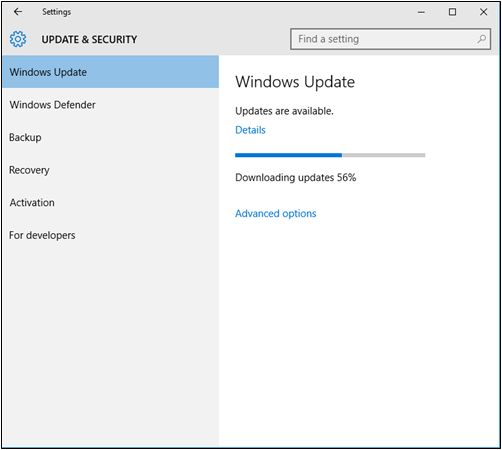Click the magnifier search icon
502x450 pixels.
click(x=481, y=39)
